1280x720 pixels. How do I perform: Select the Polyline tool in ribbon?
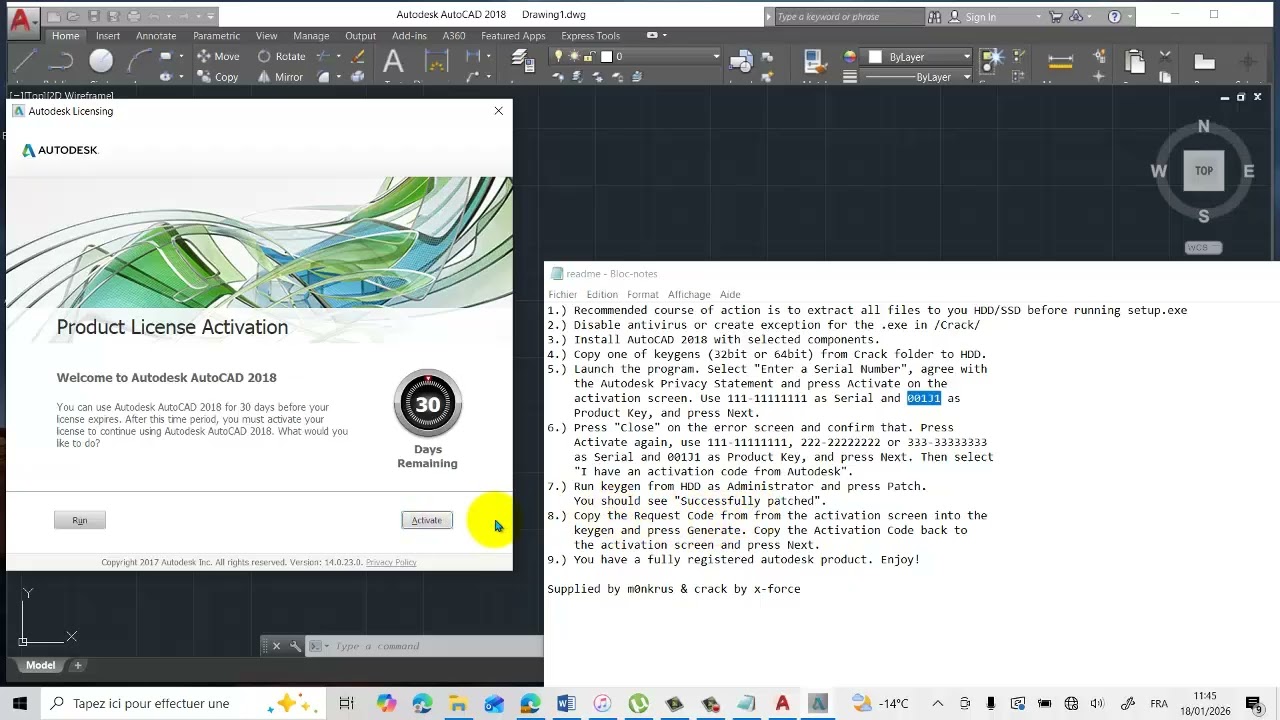[62, 62]
